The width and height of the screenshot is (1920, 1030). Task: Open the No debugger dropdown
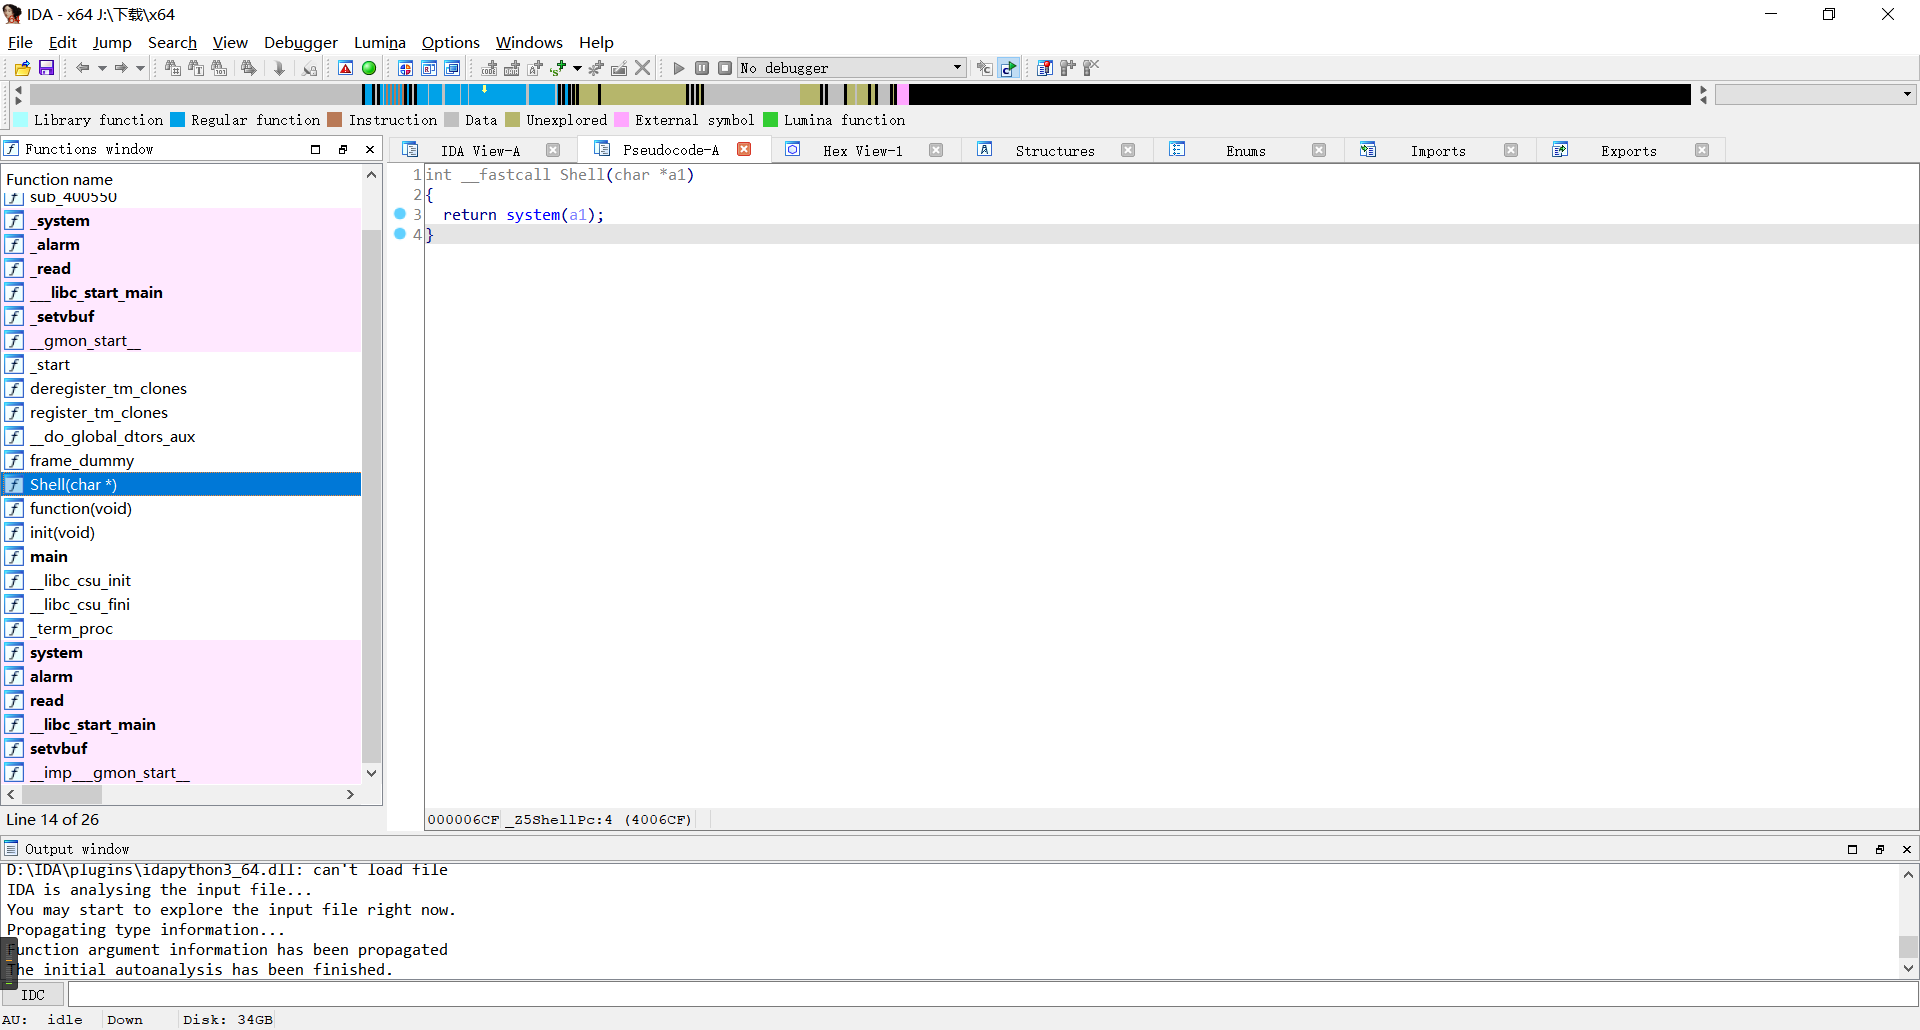point(957,68)
